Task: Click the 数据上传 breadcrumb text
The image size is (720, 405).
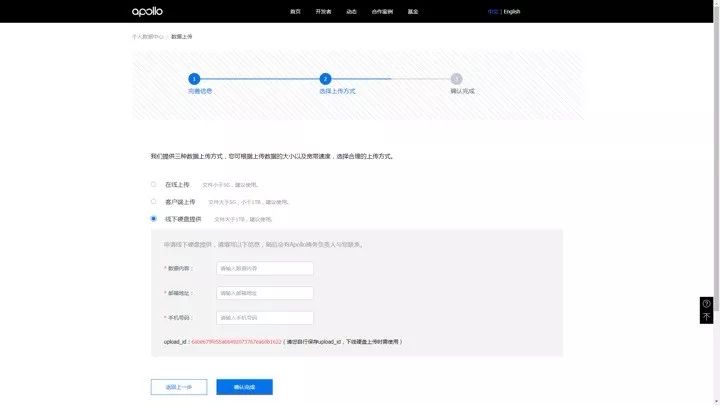Action: click(x=182, y=37)
